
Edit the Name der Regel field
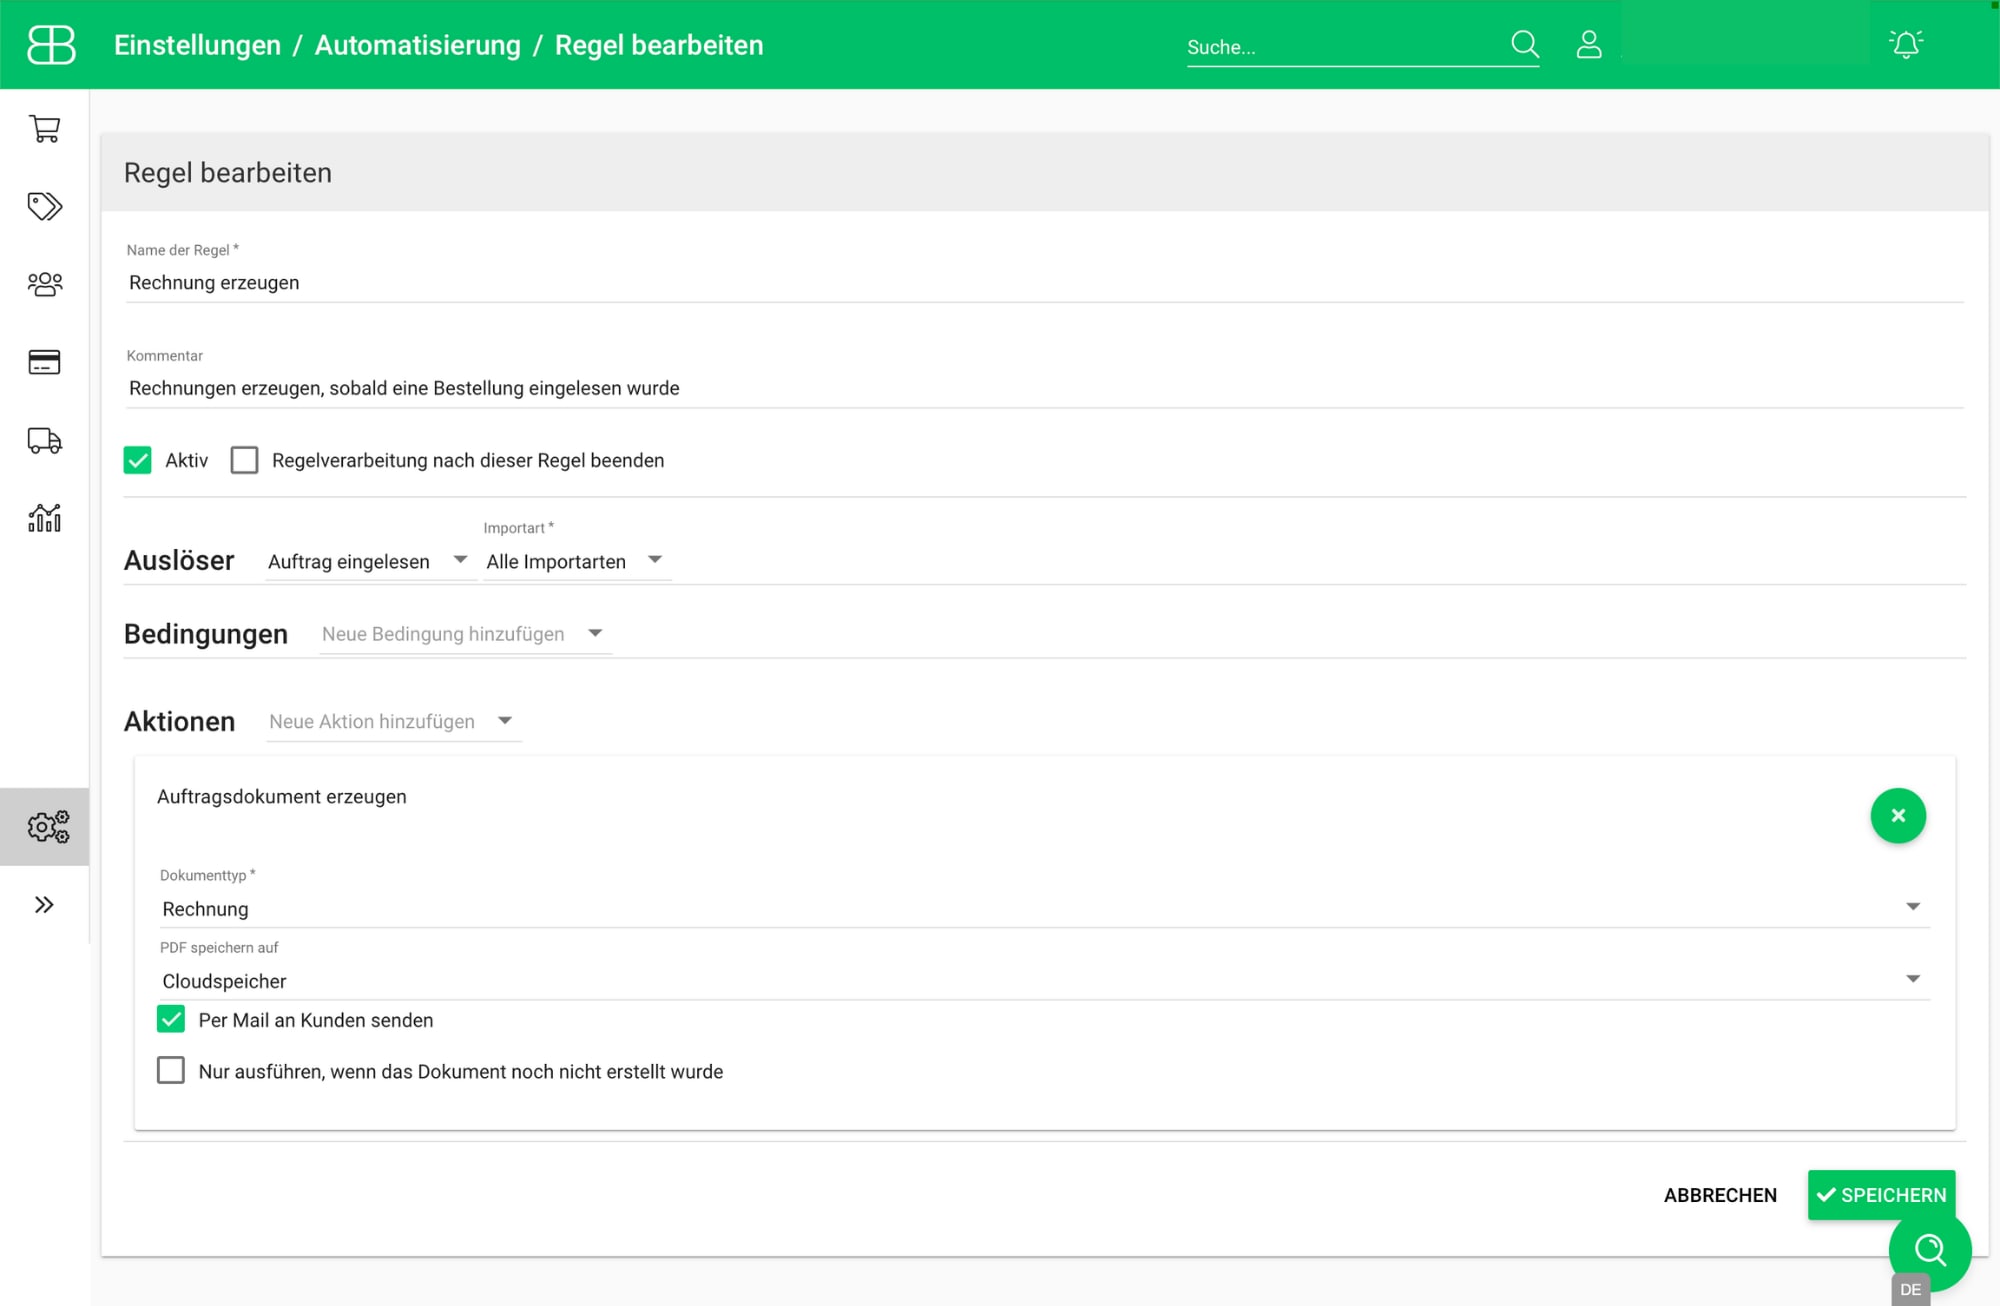1044,283
